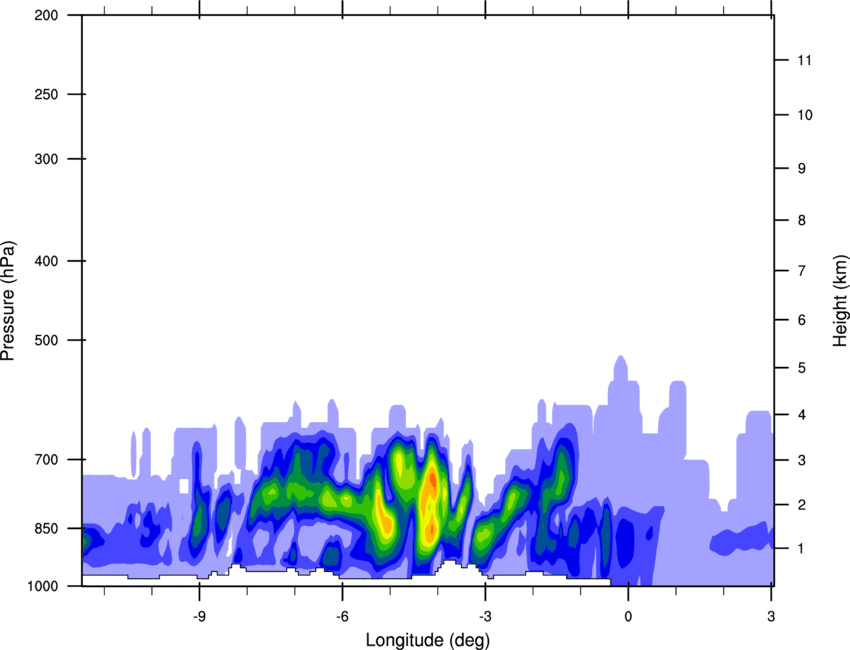Click the 1 km height label
Image resolution: width=850 pixels, height=650 pixels.
[802, 549]
